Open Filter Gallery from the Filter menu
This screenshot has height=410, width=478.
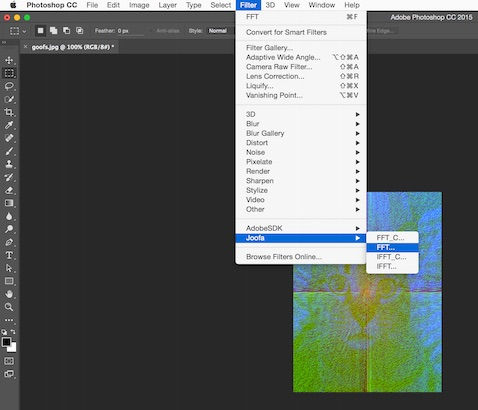click(x=301, y=48)
